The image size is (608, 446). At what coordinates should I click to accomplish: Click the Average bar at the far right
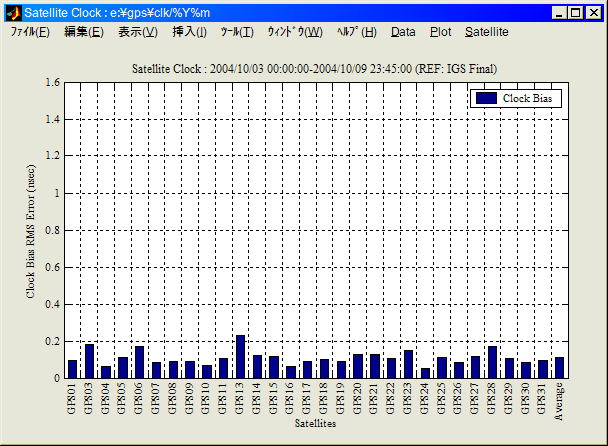pos(559,367)
